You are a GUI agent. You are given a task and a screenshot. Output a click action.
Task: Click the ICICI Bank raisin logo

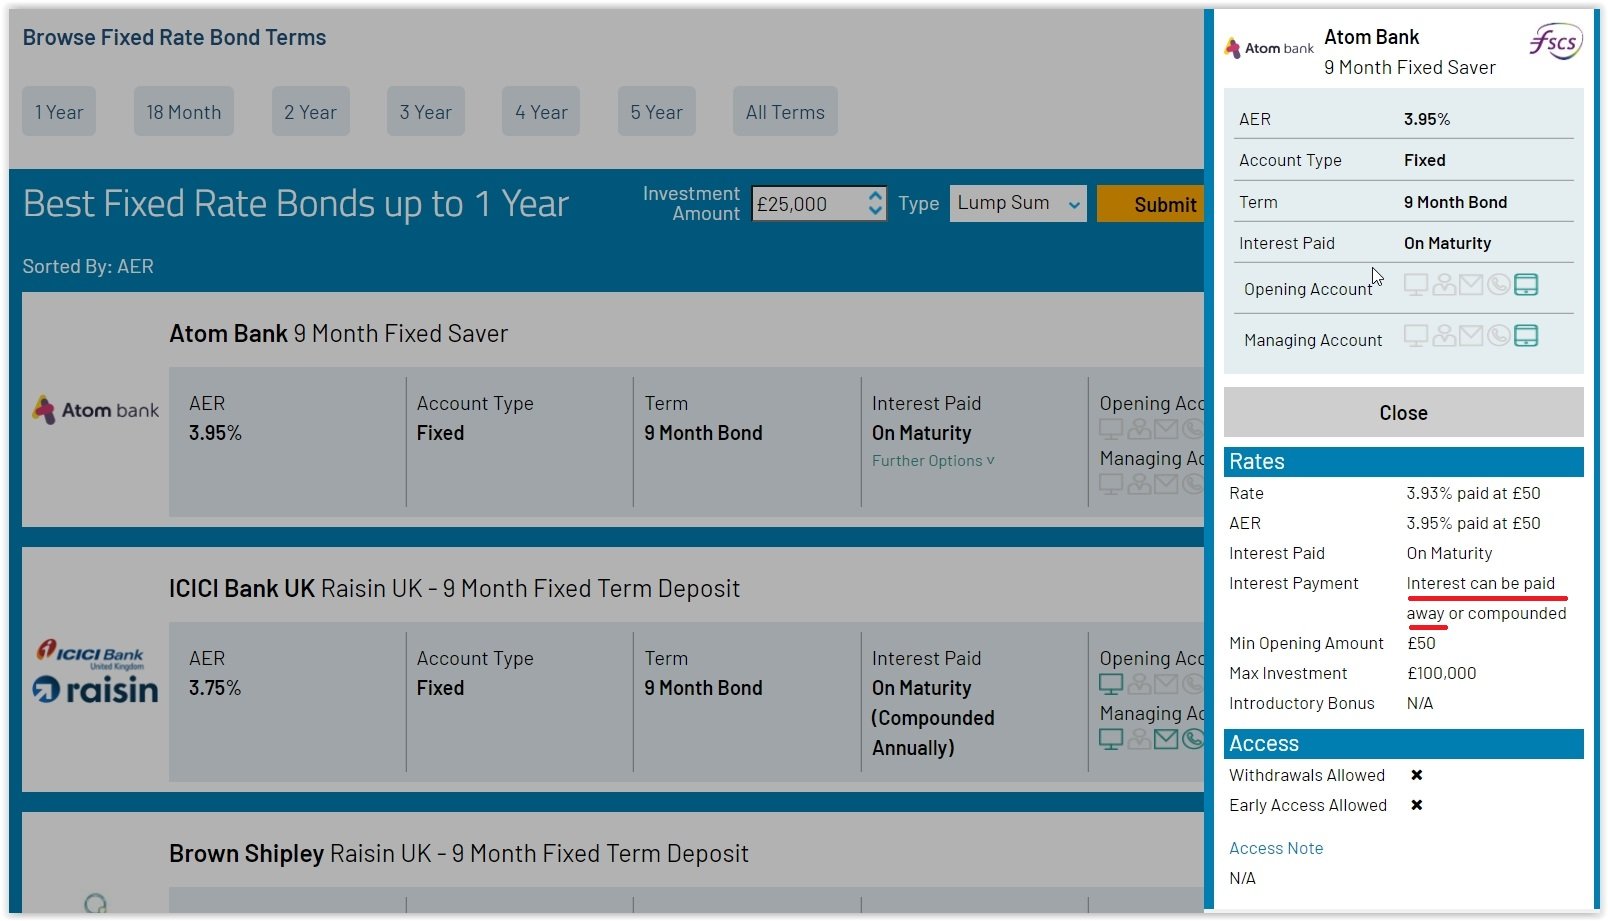[96, 672]
